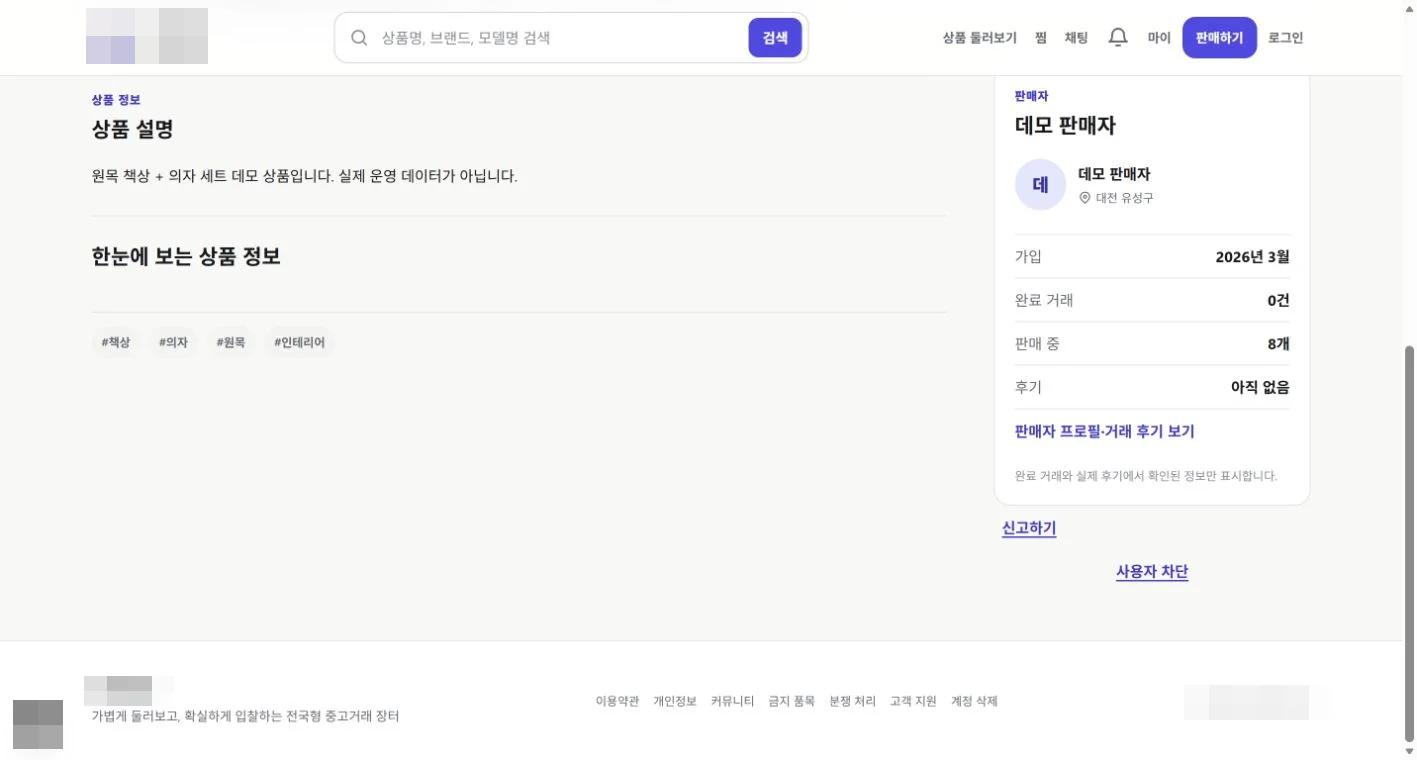Select the #인테리어 tag

pyautogui.click(x=300, y=342)
